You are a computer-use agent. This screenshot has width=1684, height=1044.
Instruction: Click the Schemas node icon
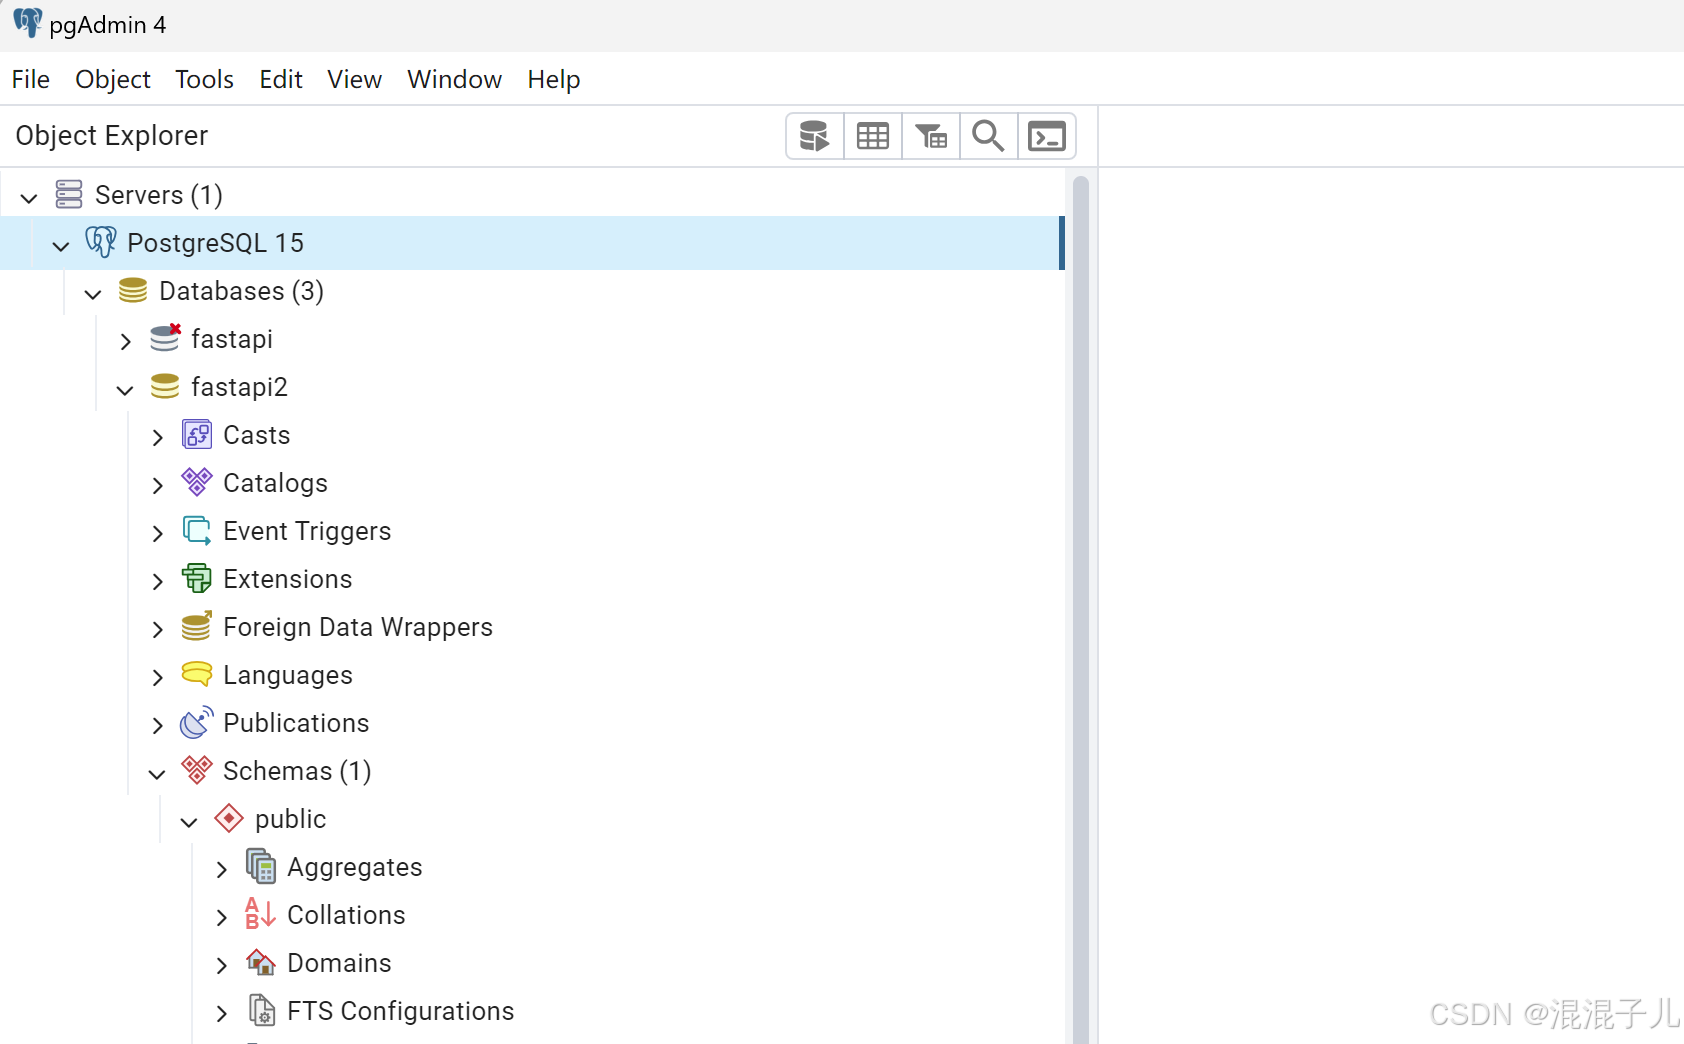tap(197, 770)
